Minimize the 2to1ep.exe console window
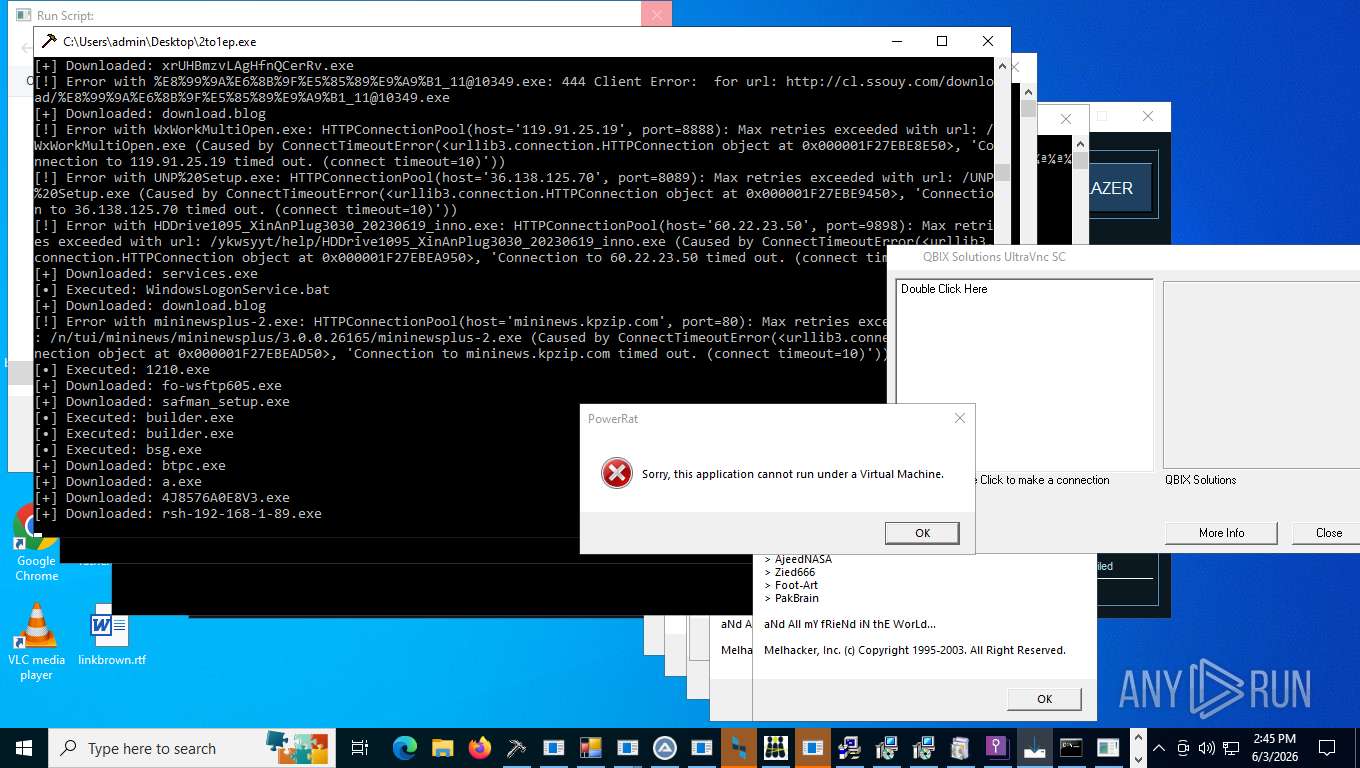Image resolution: width=1360 pixels, height=768 pixels. (896, 41)
